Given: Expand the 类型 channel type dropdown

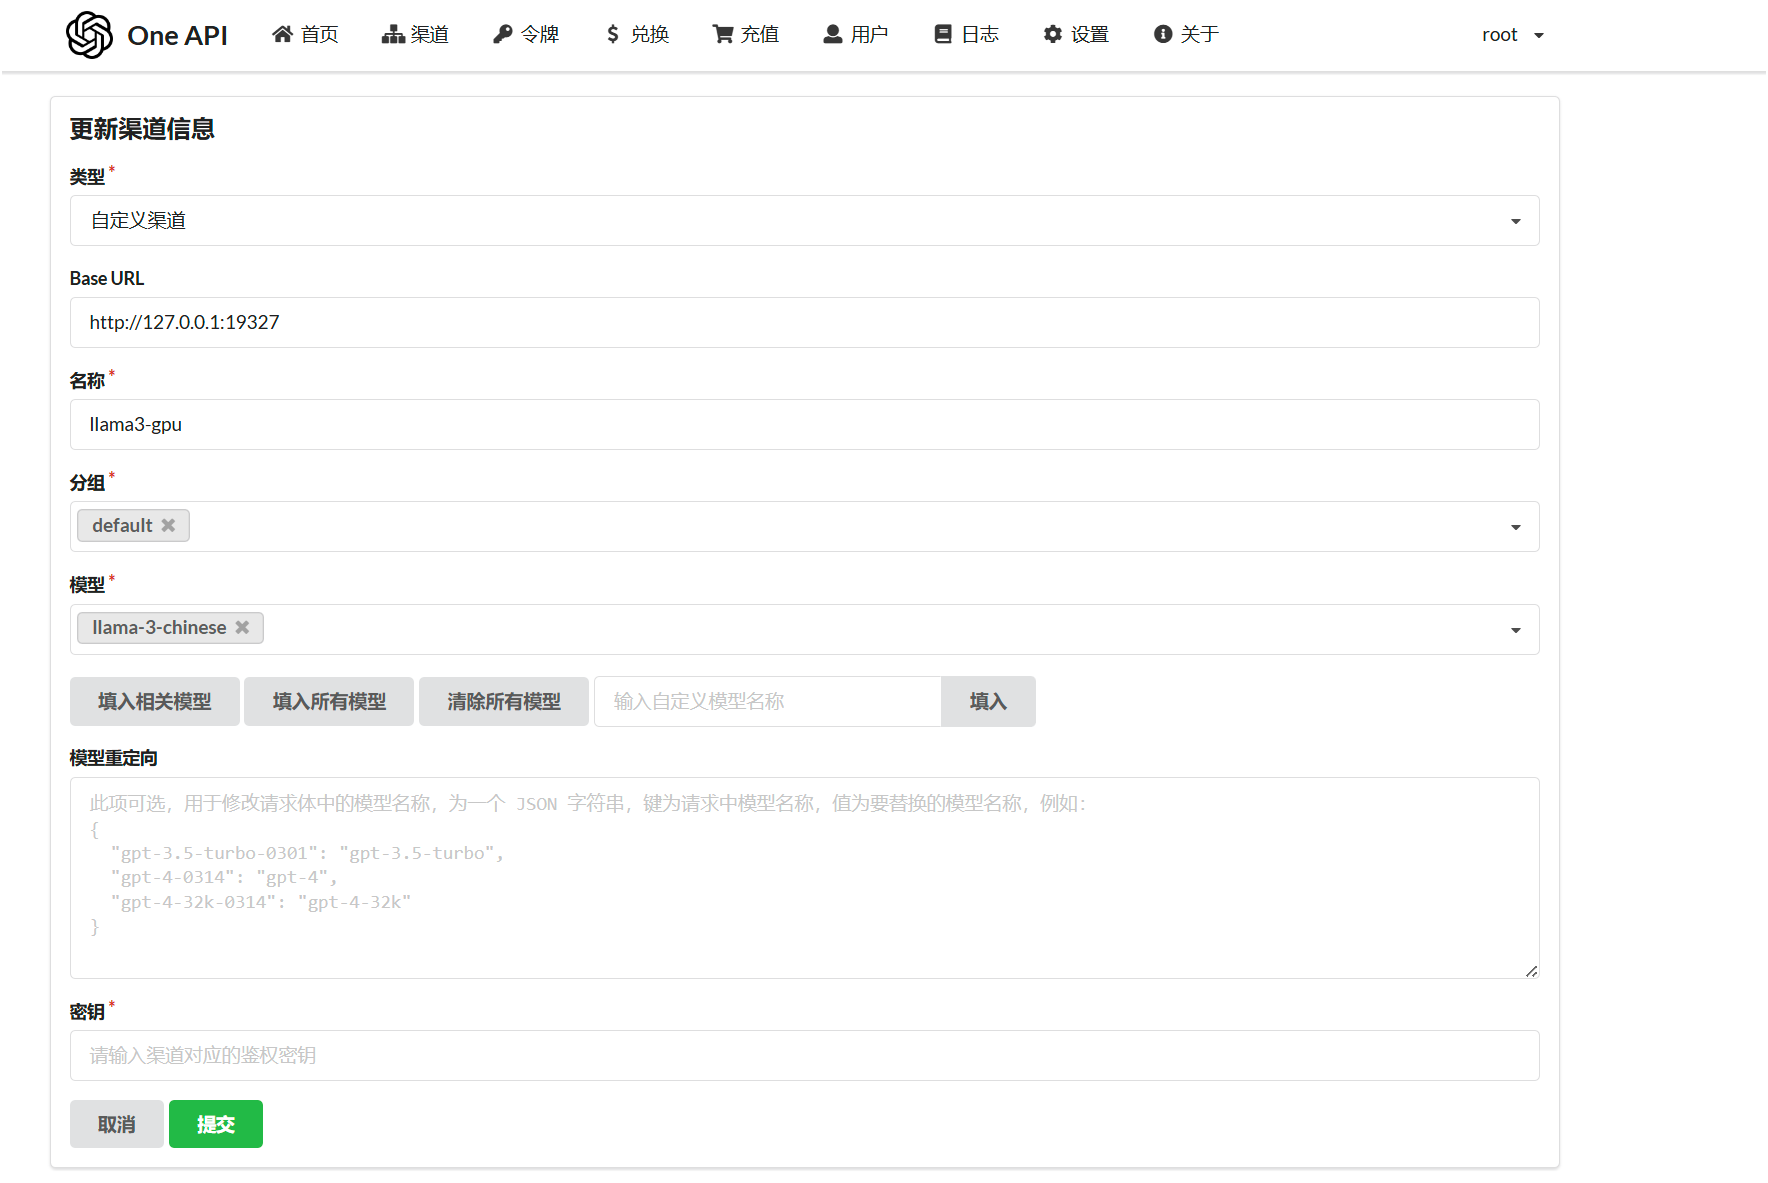Looking at the screenshot, I should point(1515,221).
